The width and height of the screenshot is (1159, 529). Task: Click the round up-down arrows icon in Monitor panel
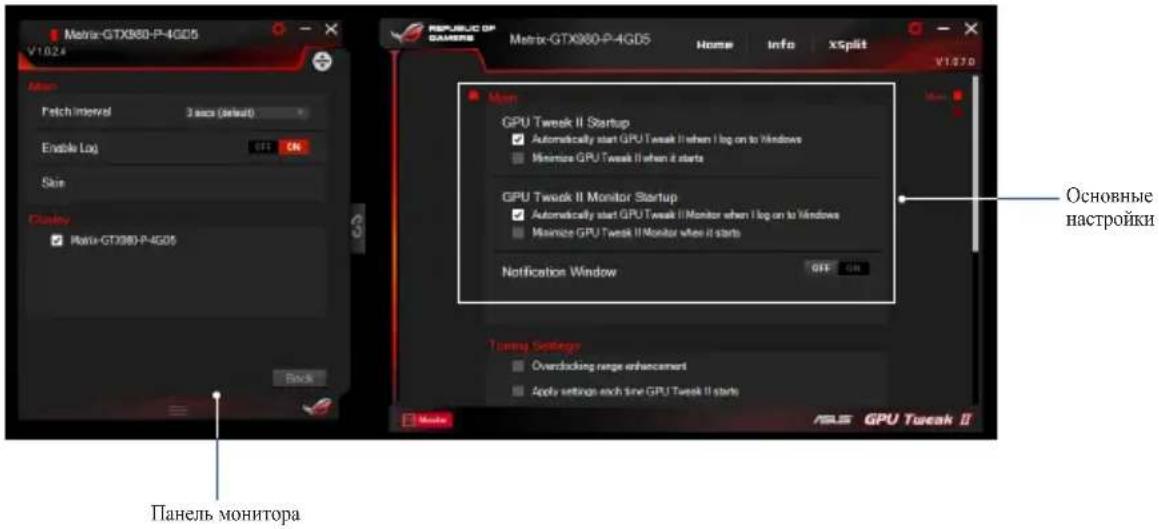pos(322,62)
